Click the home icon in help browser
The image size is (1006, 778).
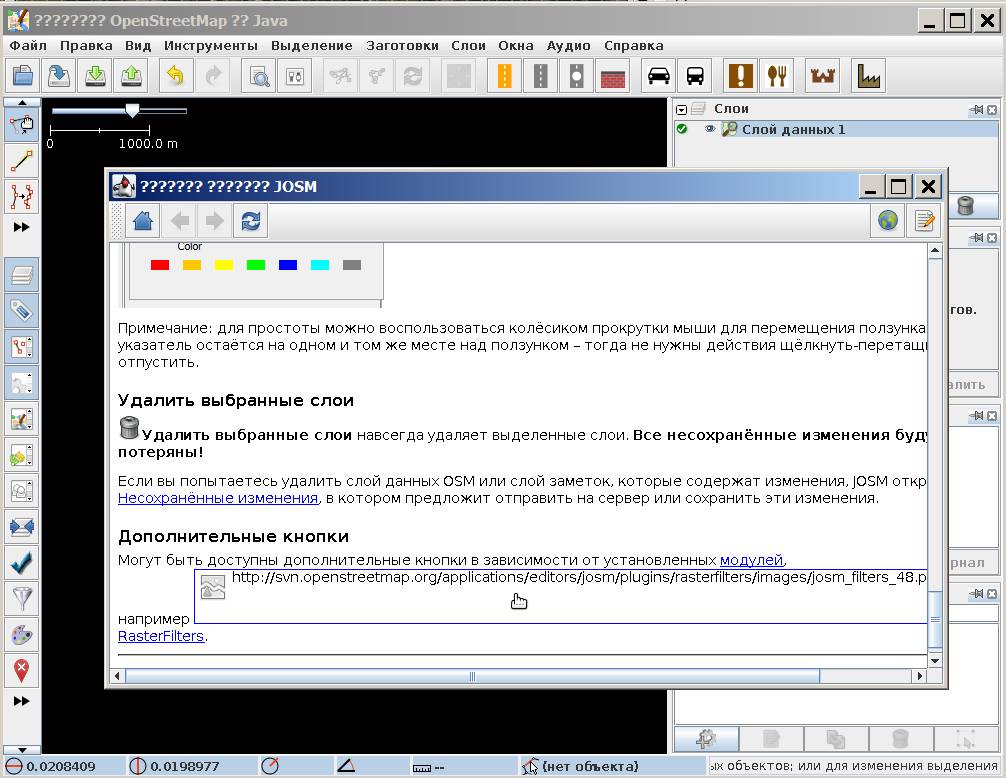[x=143, y=221]
